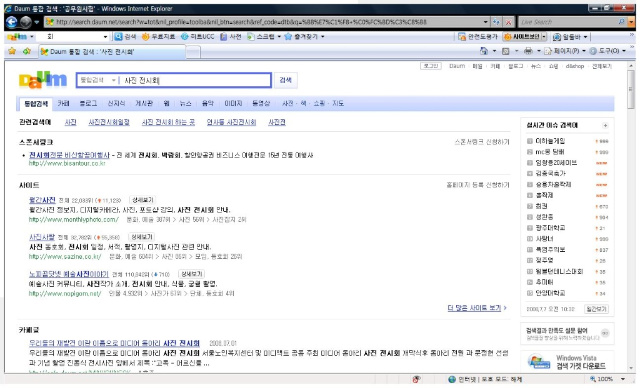Viewport: 640px width, 388px height.
Task: Click the 사이트보안 toolbar button
Action: (x=522, y=37)
